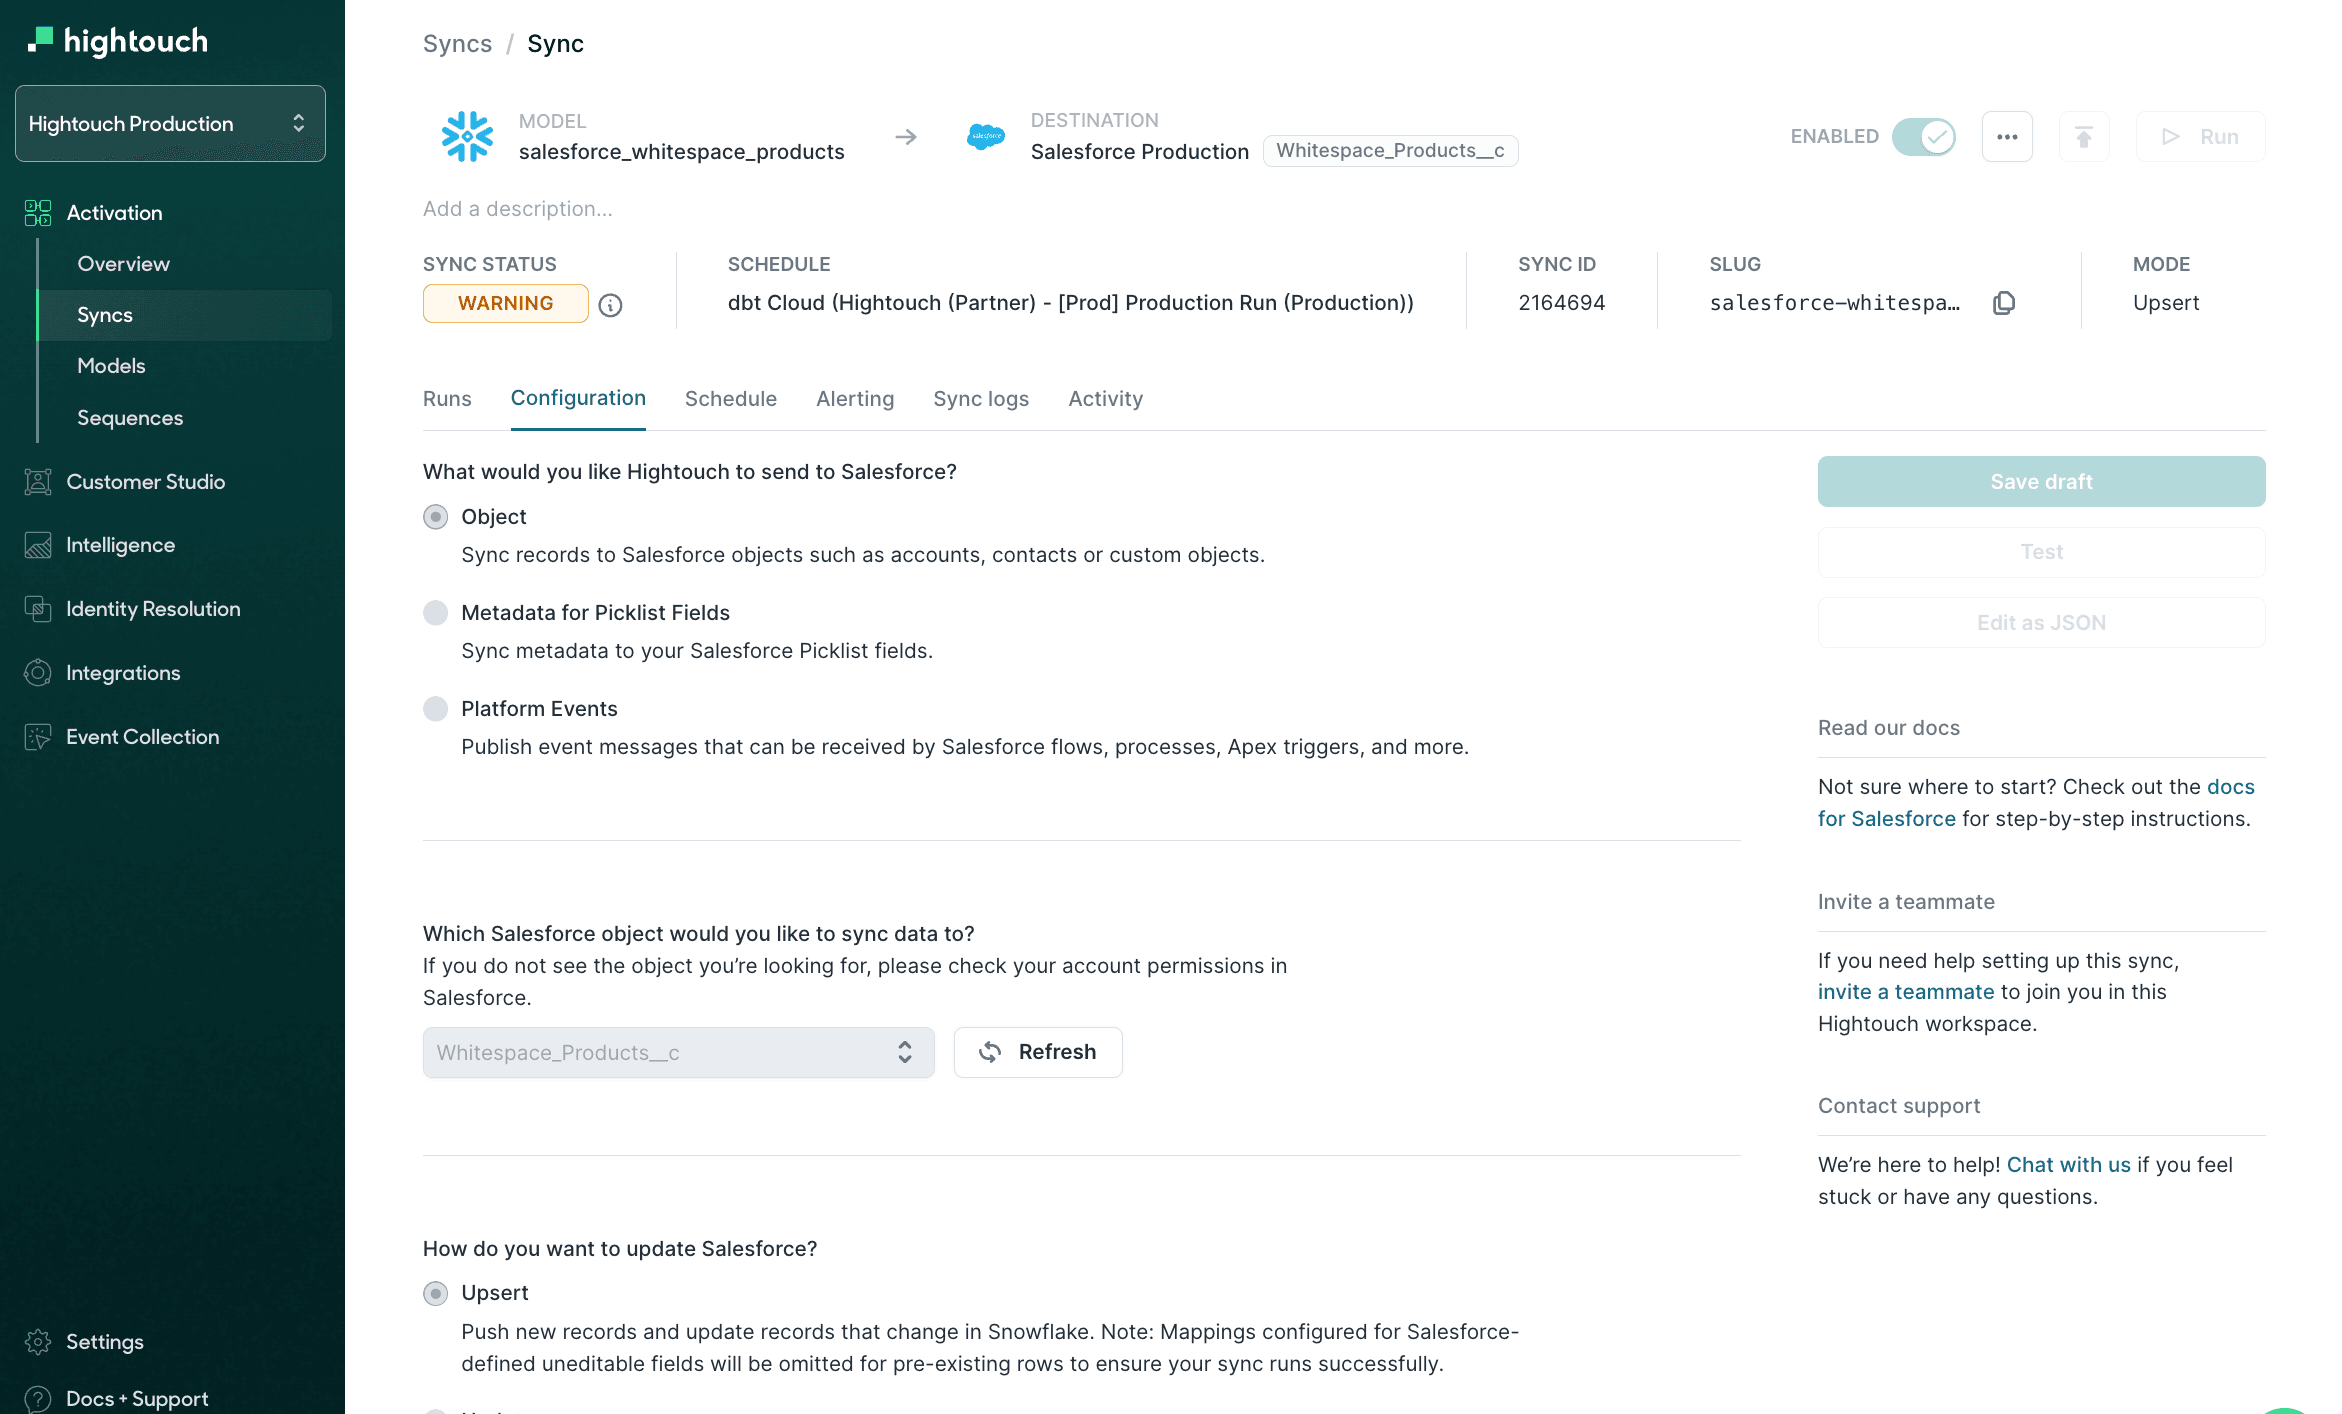This screenshot has width=2342, height=1414.
Task: Open the more options ellipsis menu
Action: pyautogui.click(x=2007, y=136)
